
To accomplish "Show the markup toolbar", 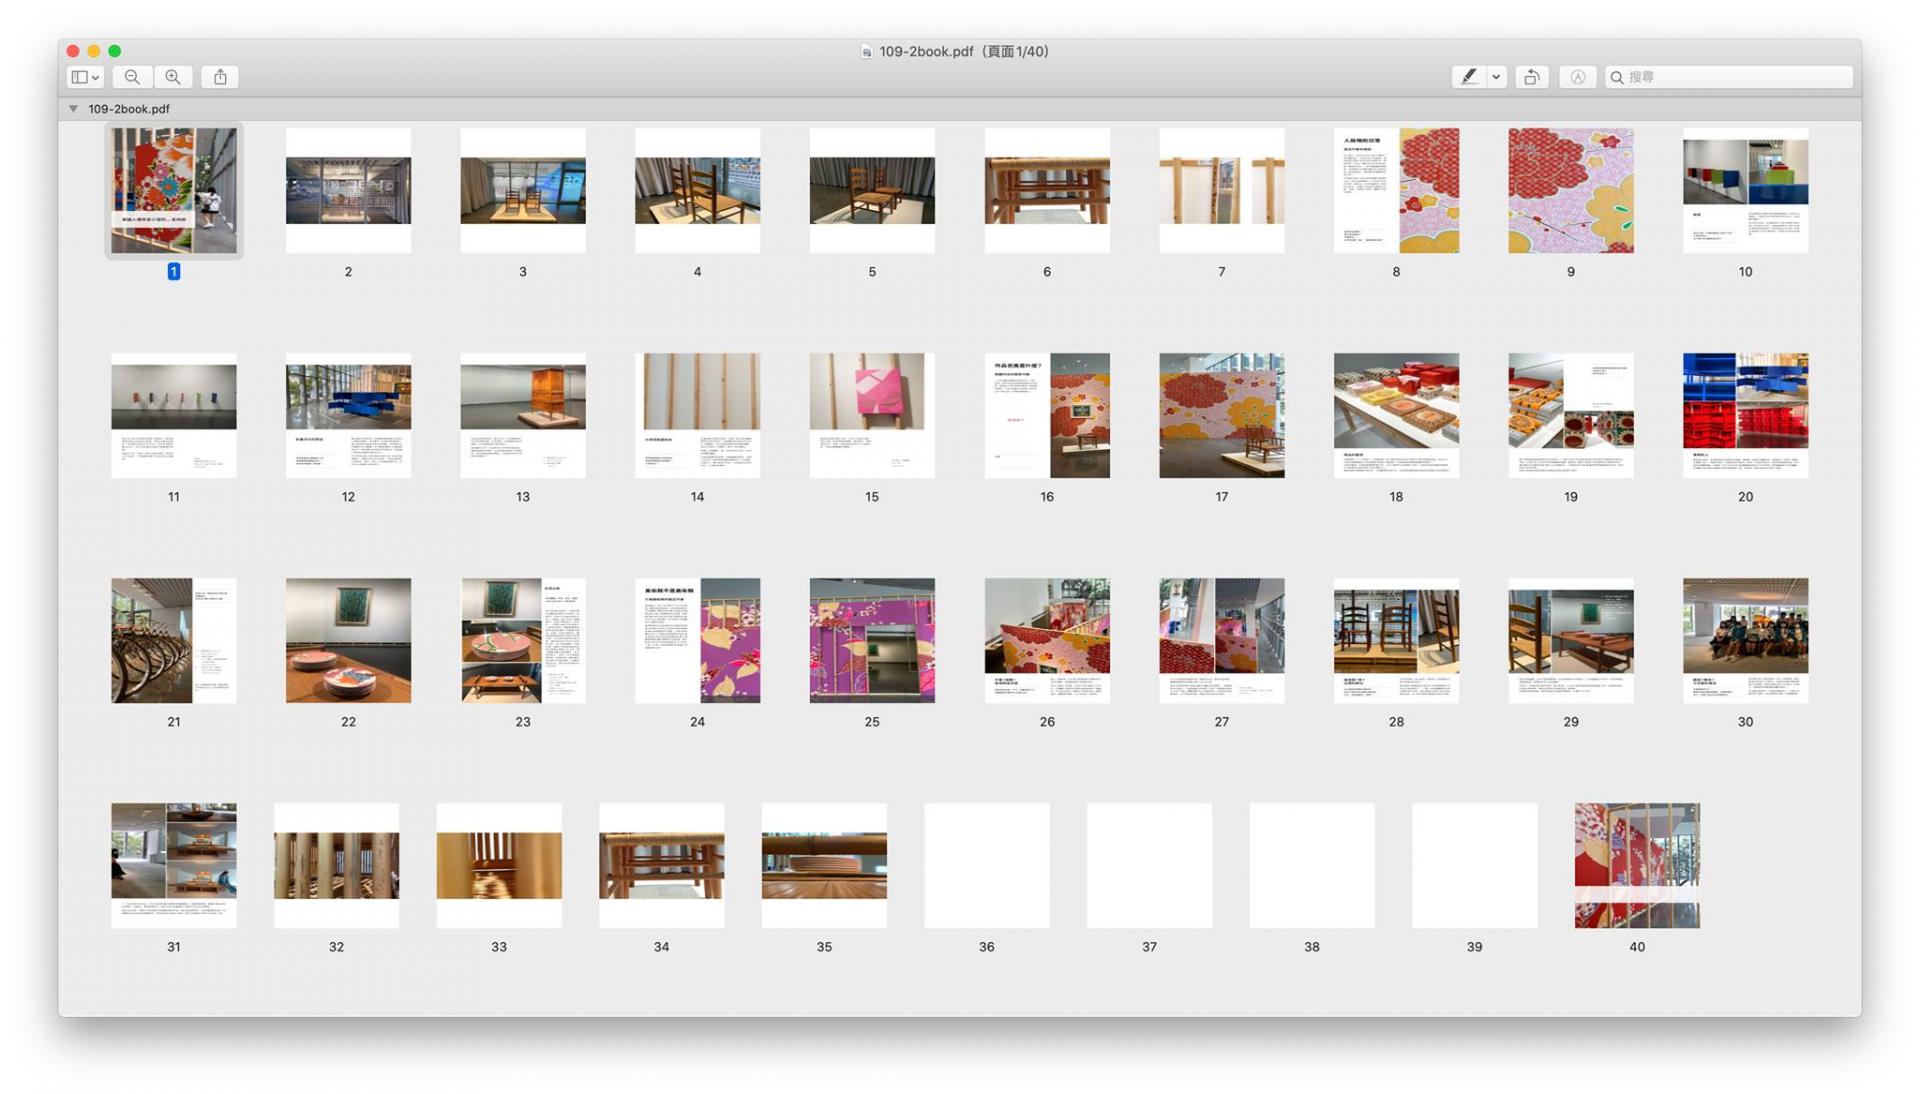I will pyautogui.click(x=1577, y=77).
